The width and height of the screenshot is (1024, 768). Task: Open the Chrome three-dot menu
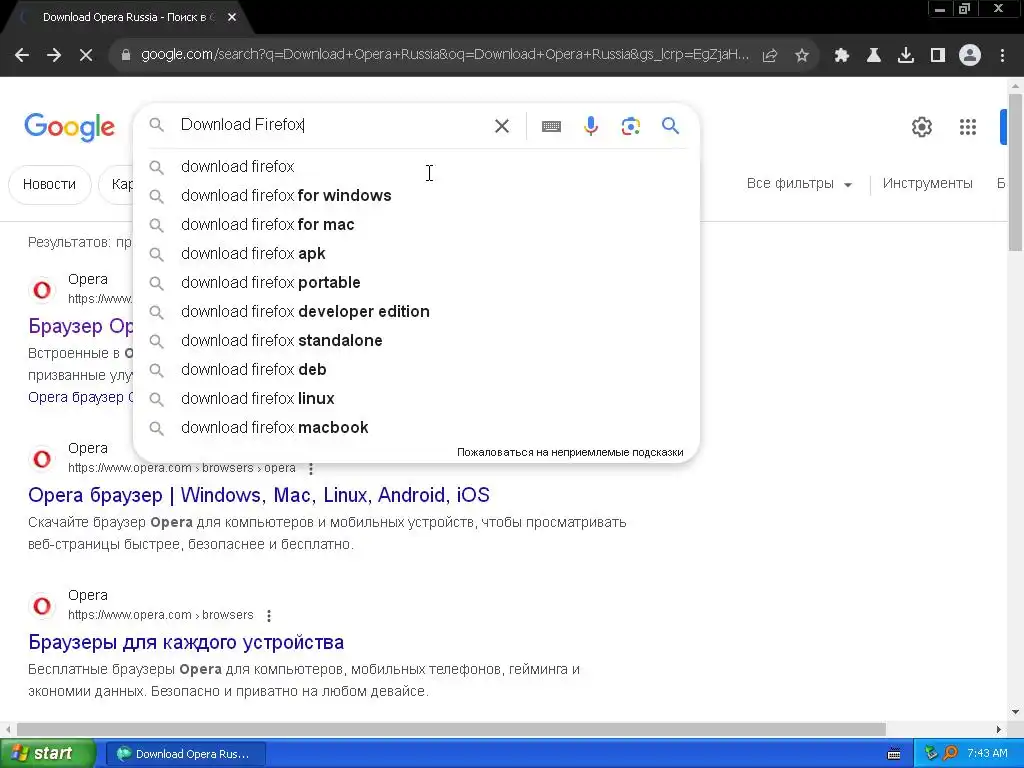click(x=1002, y=55)
